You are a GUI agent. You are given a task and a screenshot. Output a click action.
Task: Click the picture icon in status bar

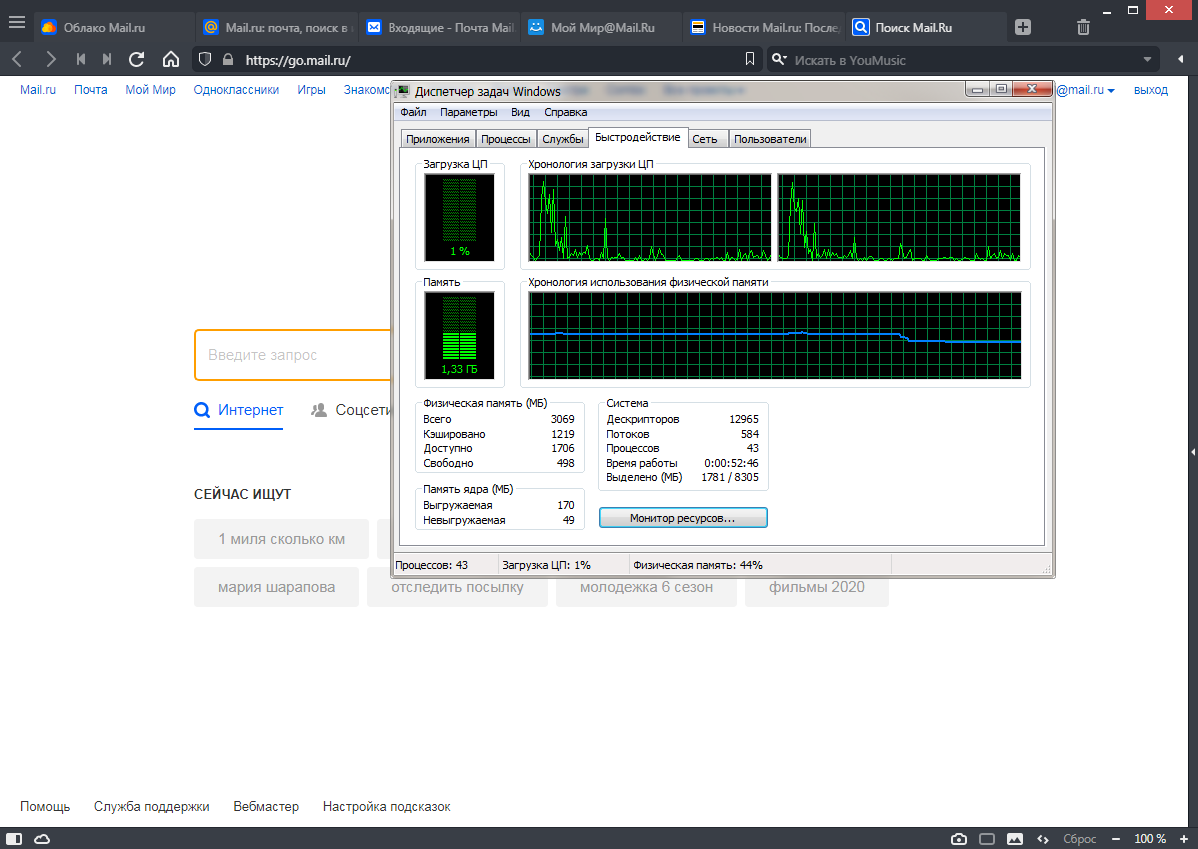coord(1015,839)
